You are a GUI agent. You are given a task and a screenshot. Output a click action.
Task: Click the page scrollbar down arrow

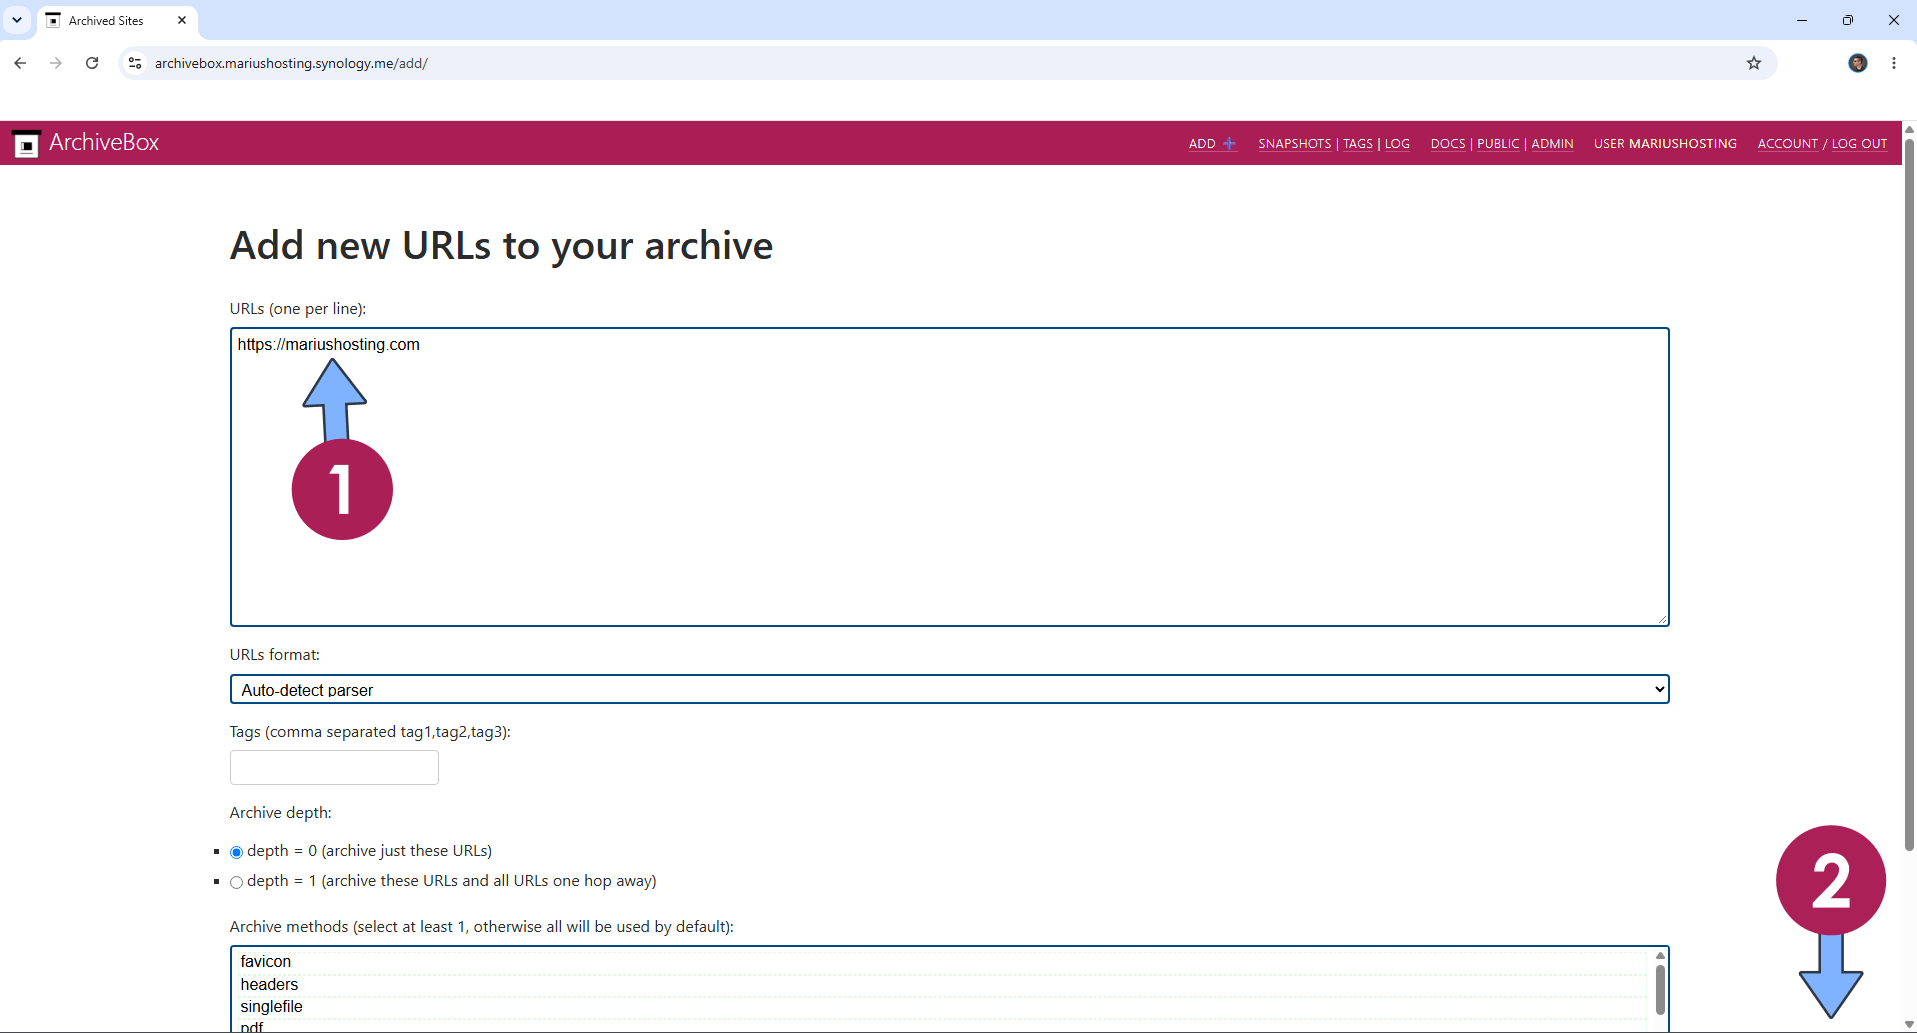(x=1909, y=1025)
